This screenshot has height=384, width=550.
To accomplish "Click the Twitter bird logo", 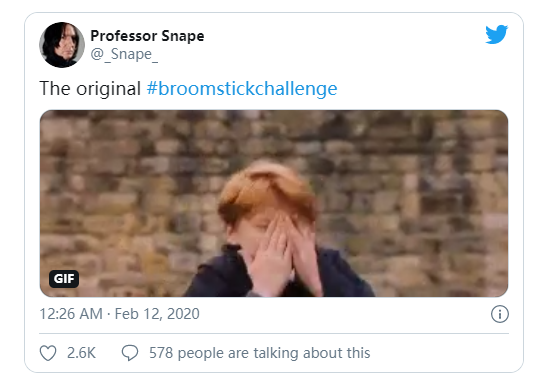I will pos(496,34).
